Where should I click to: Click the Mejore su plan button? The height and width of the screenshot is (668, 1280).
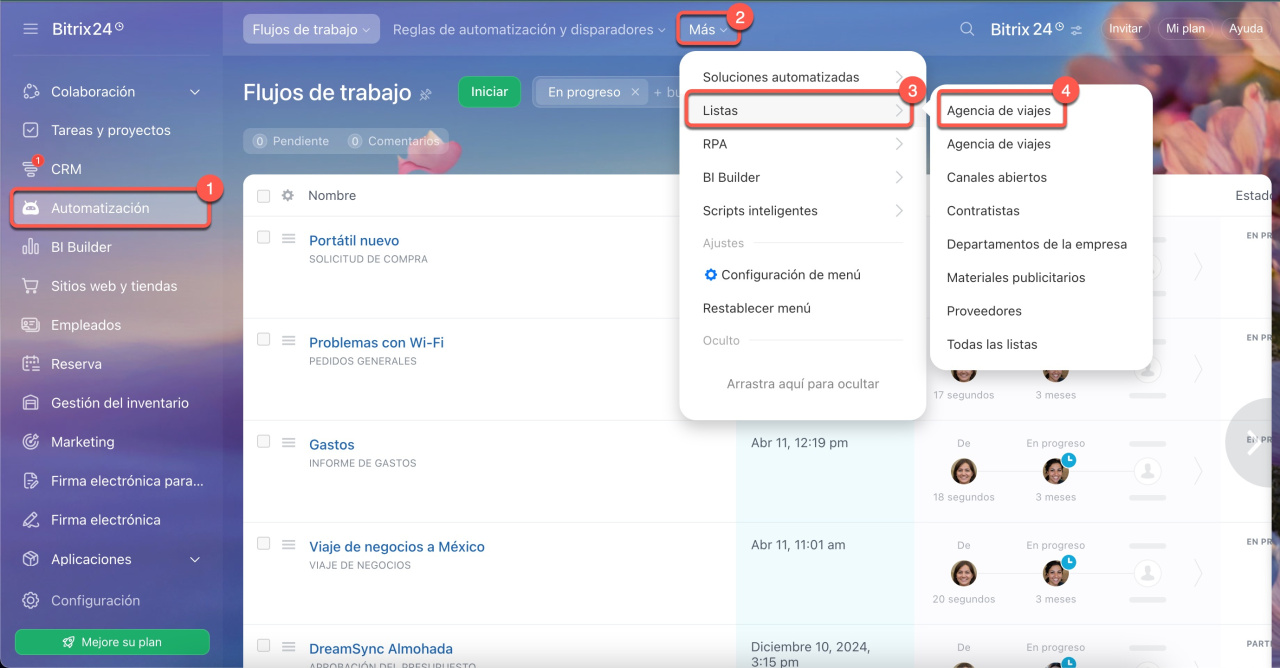coord(112,642)
